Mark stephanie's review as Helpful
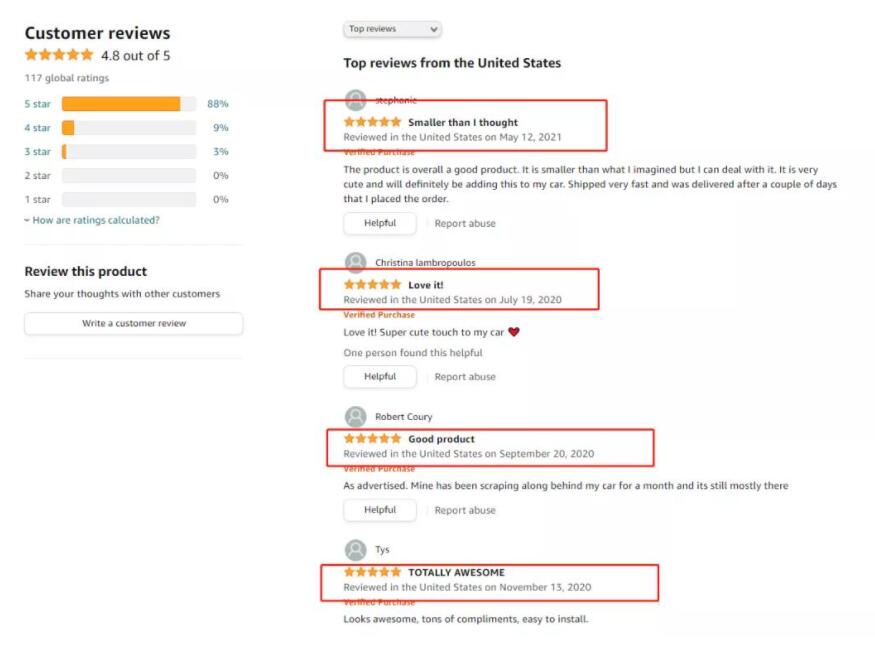This screenshot has height=657, width=875. (380, 223)
